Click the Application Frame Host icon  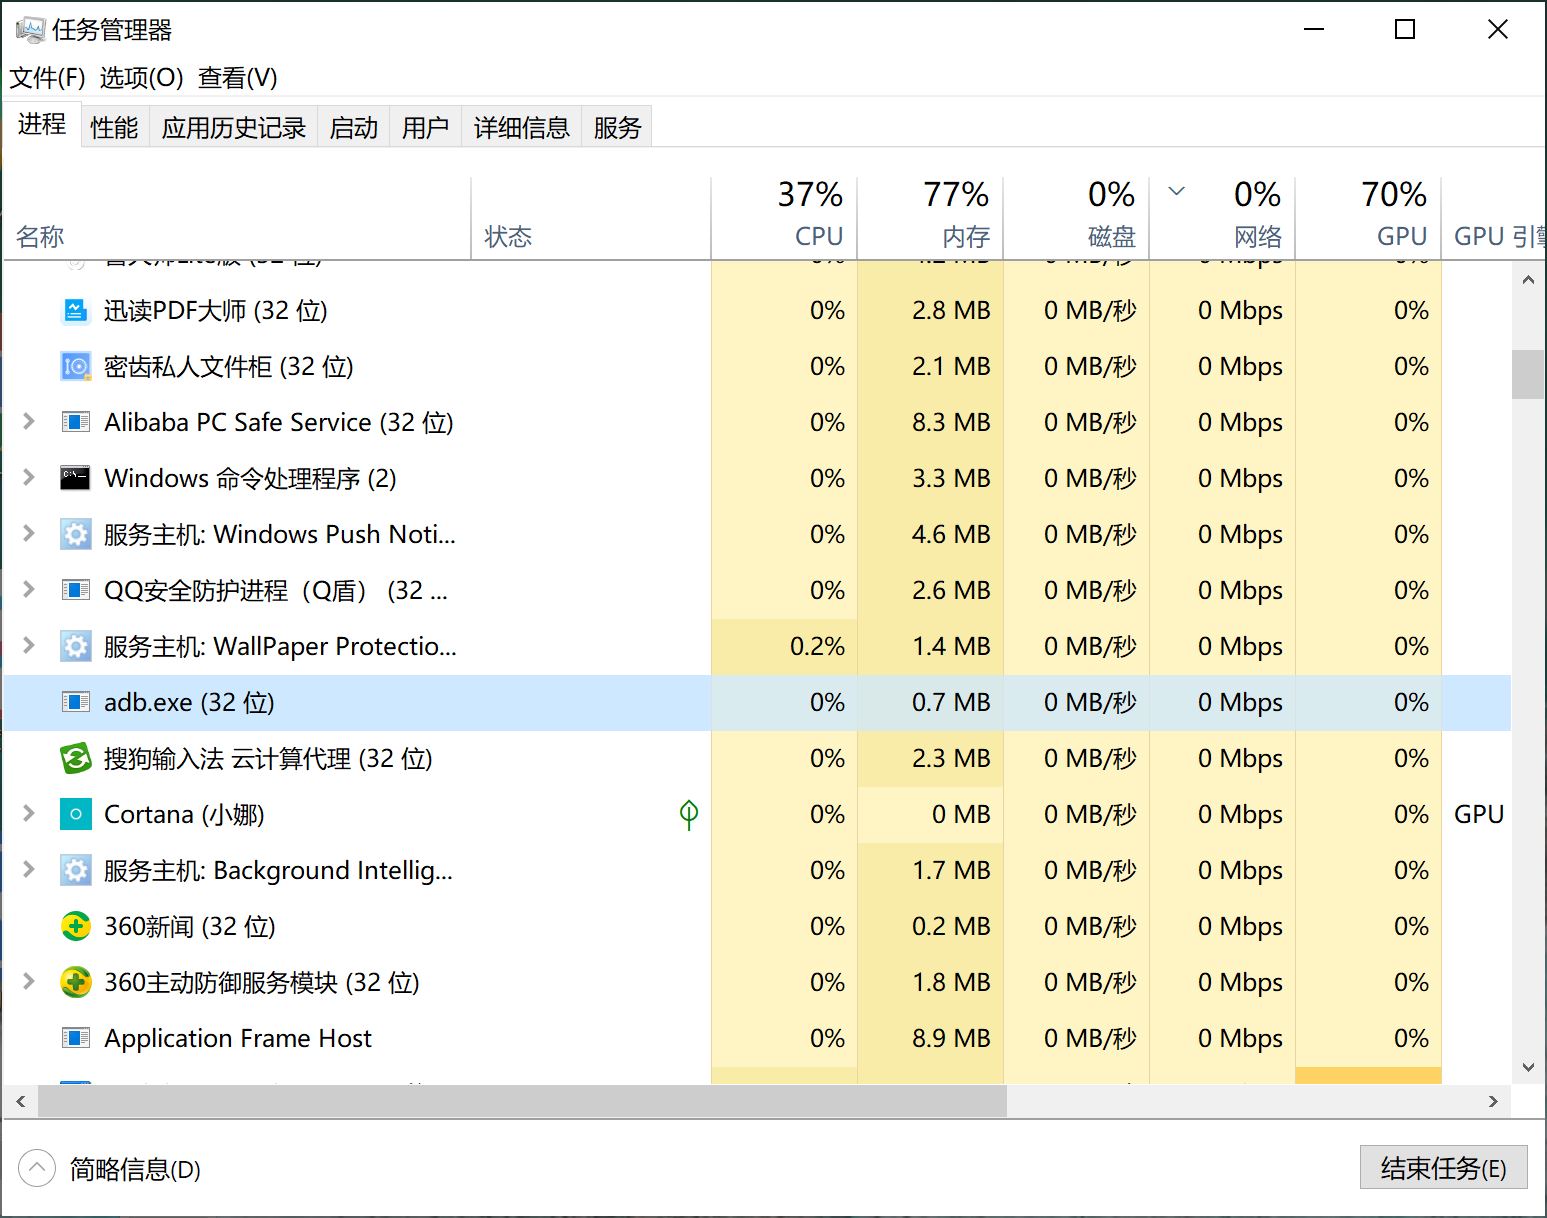(x=75, y=1039)
